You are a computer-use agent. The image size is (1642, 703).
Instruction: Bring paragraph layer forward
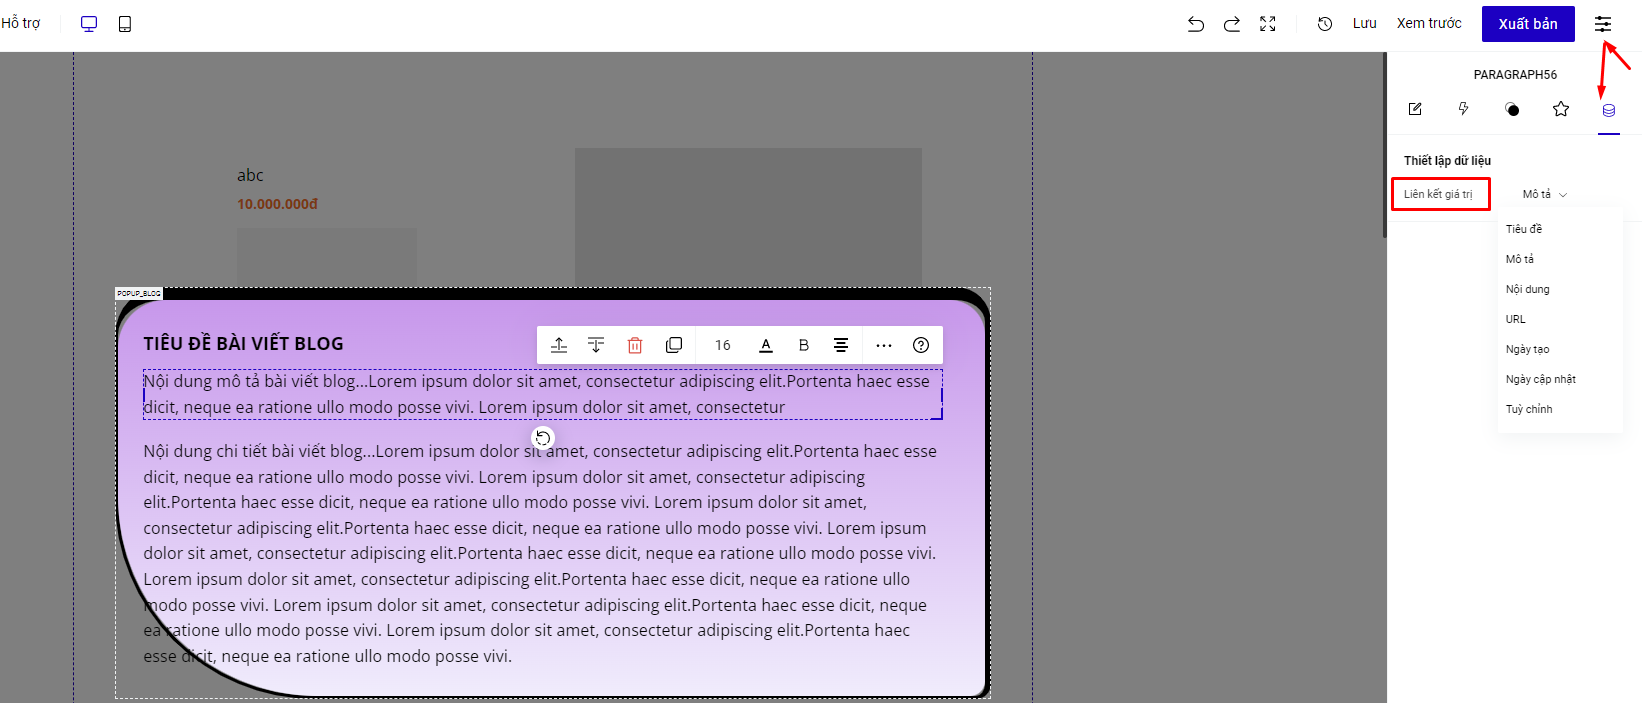coord(559,345)
